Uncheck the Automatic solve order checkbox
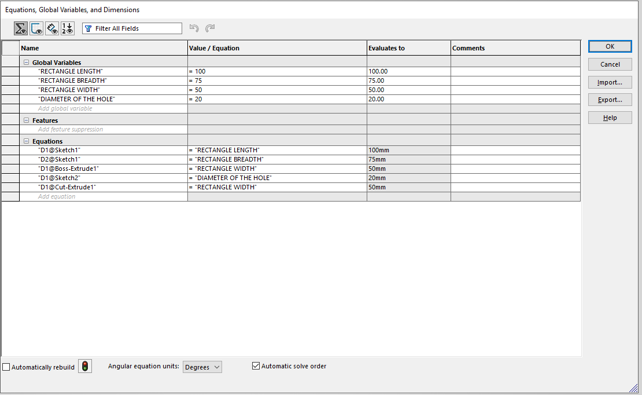The width and height of the screenshot is (642, 395). (x=256, y=366)
